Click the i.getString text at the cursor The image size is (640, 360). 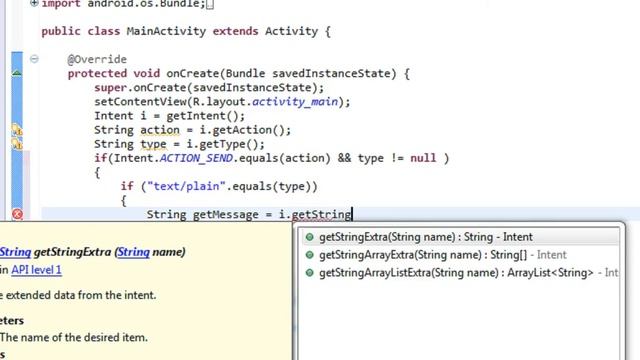[x=315, y=214]
